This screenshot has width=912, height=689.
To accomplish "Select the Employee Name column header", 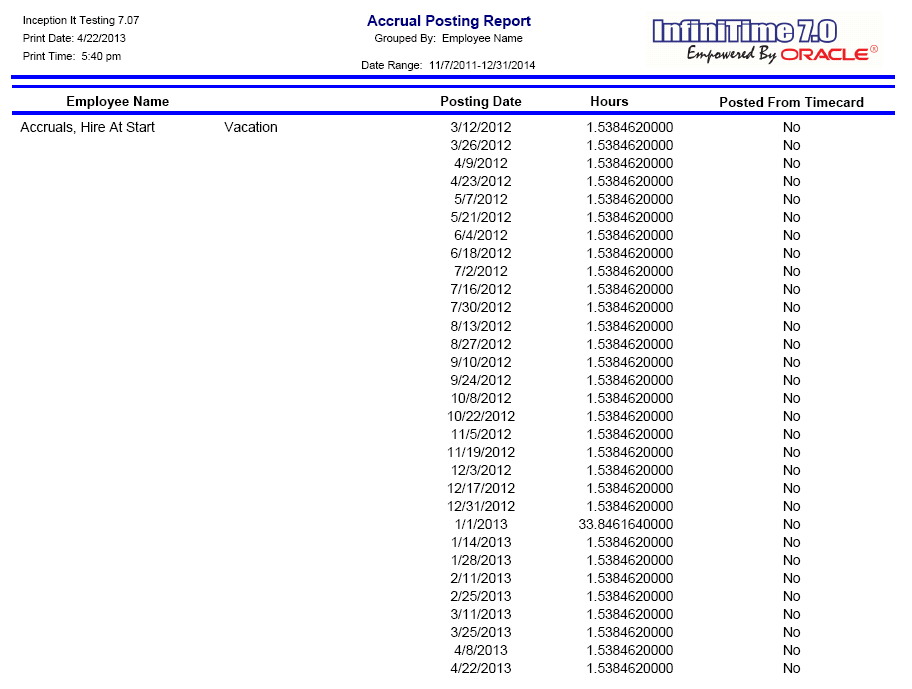I will coord(117,101).
